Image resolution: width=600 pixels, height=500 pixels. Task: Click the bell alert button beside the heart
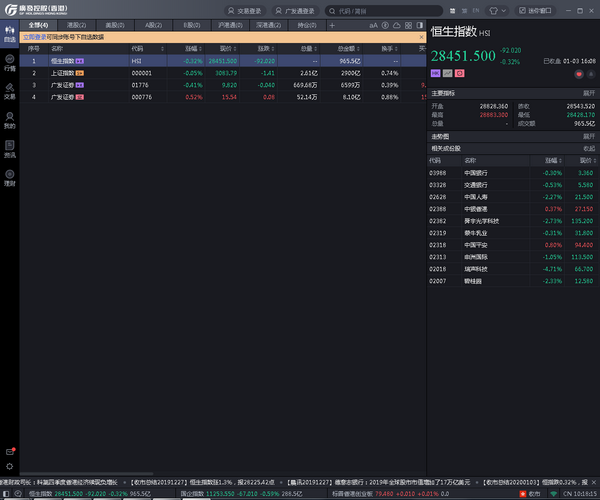pos(591,74)
